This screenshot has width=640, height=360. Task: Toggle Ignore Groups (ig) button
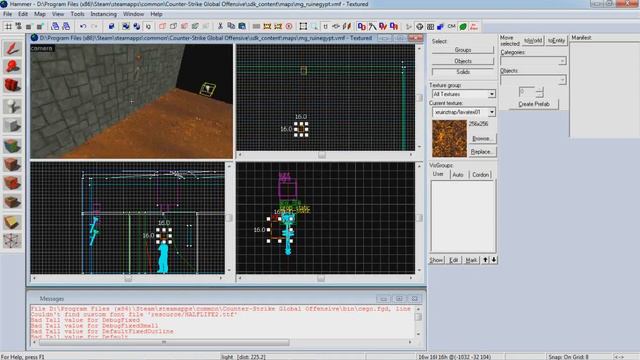click(x=148, y=27)
